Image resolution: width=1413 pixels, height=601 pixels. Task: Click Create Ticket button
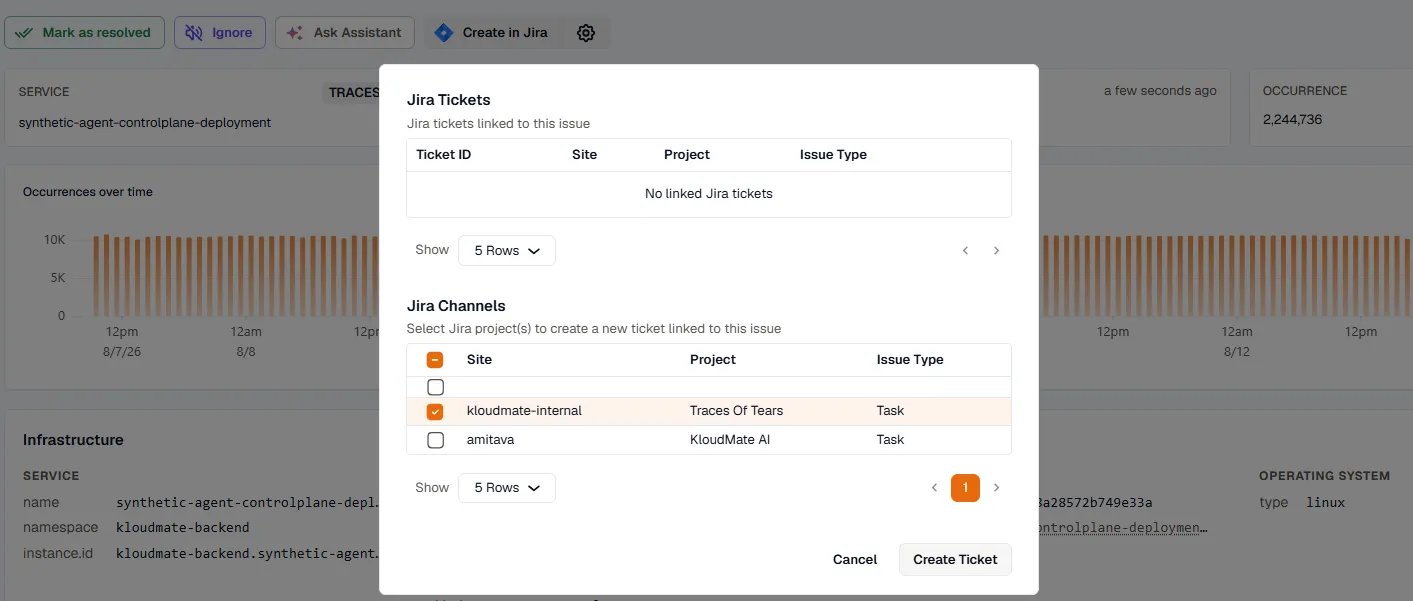click(955, 559)
